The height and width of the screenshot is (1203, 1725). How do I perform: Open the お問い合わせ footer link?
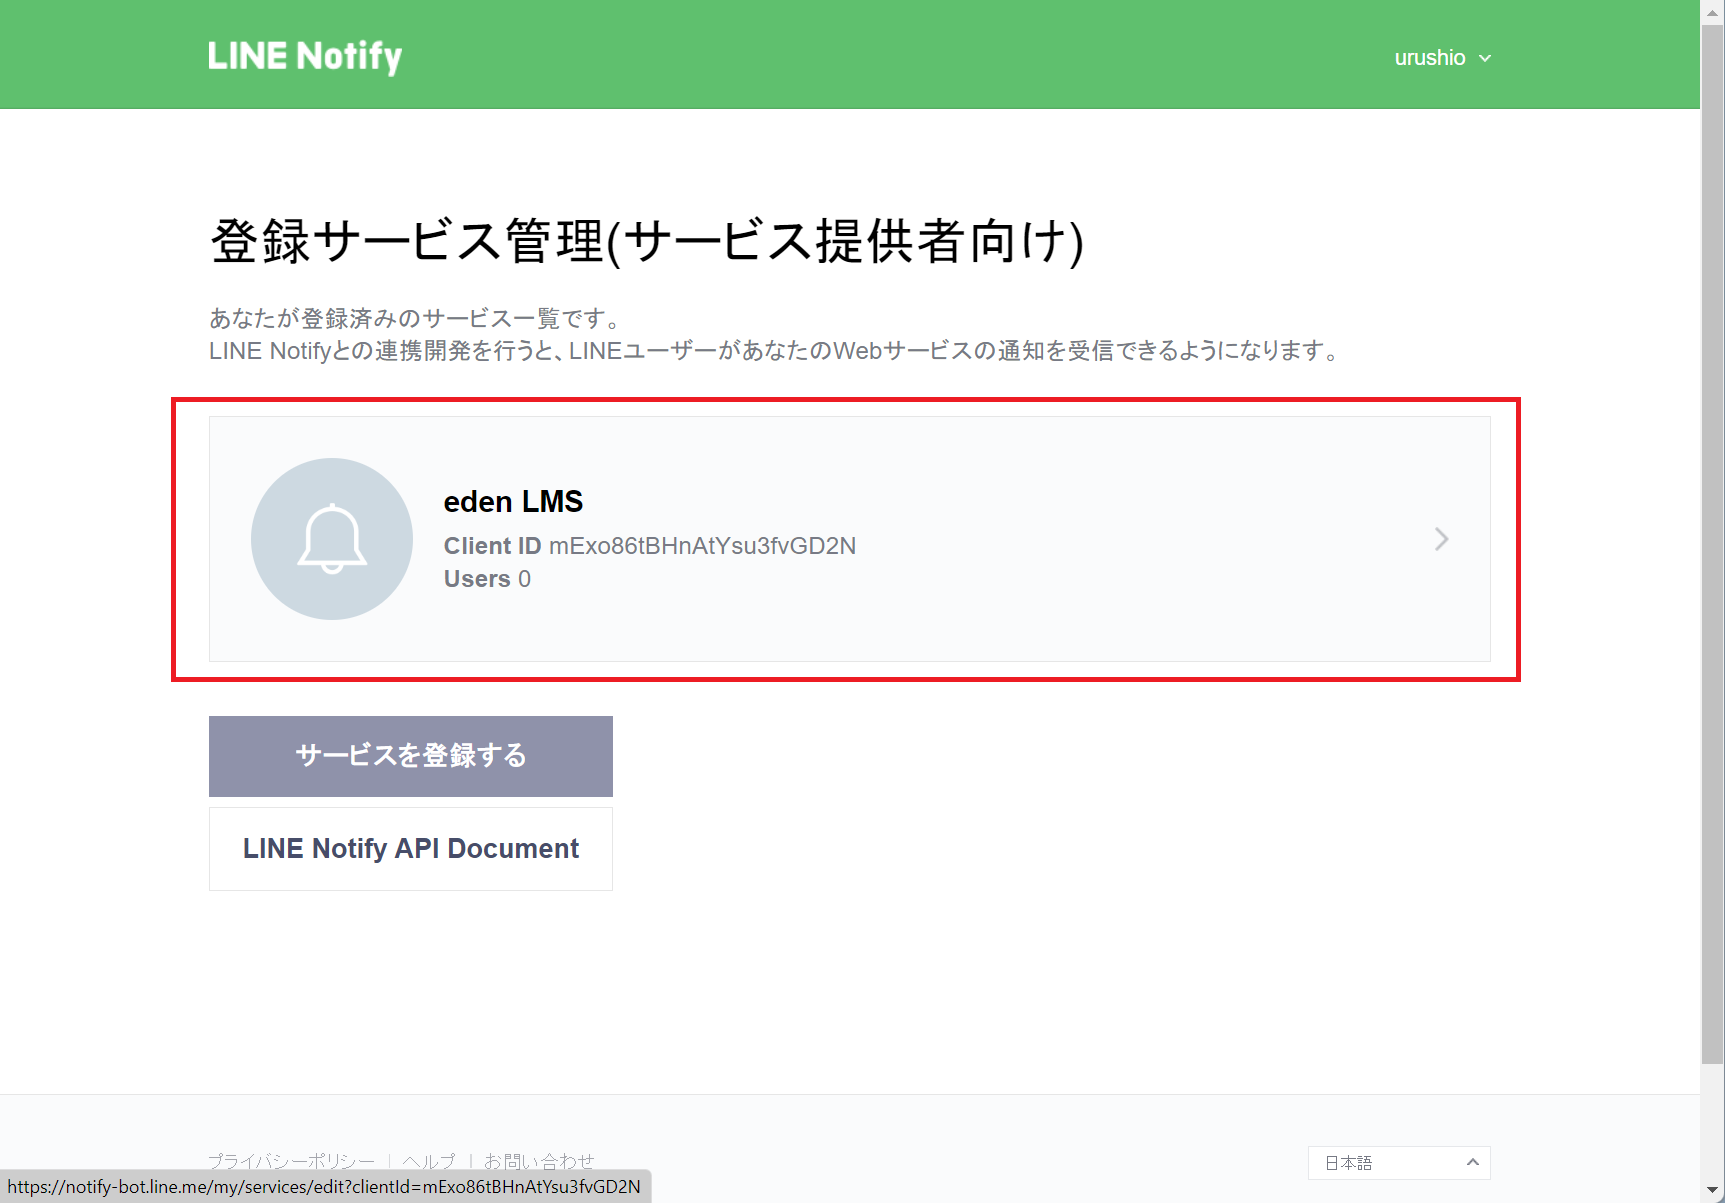tap(539, 1161)
